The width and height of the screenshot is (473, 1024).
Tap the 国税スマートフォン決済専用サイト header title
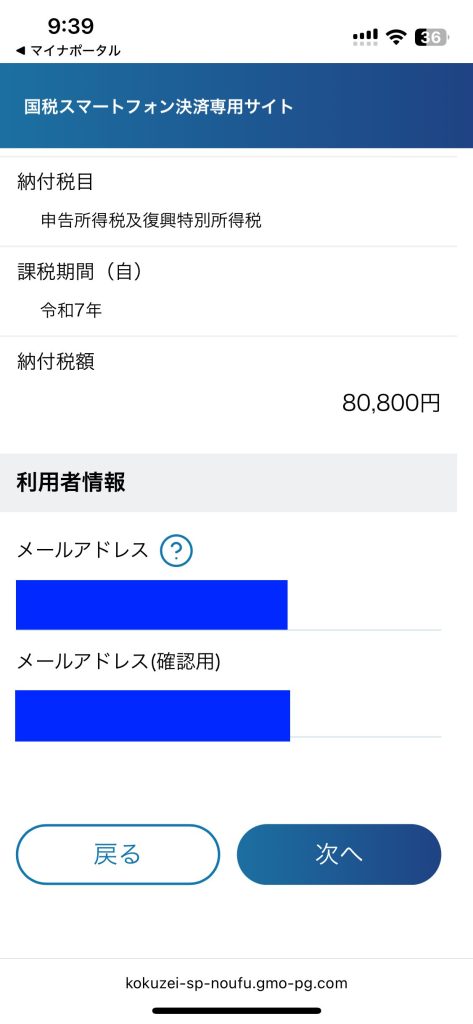click(x=159, y=106)
